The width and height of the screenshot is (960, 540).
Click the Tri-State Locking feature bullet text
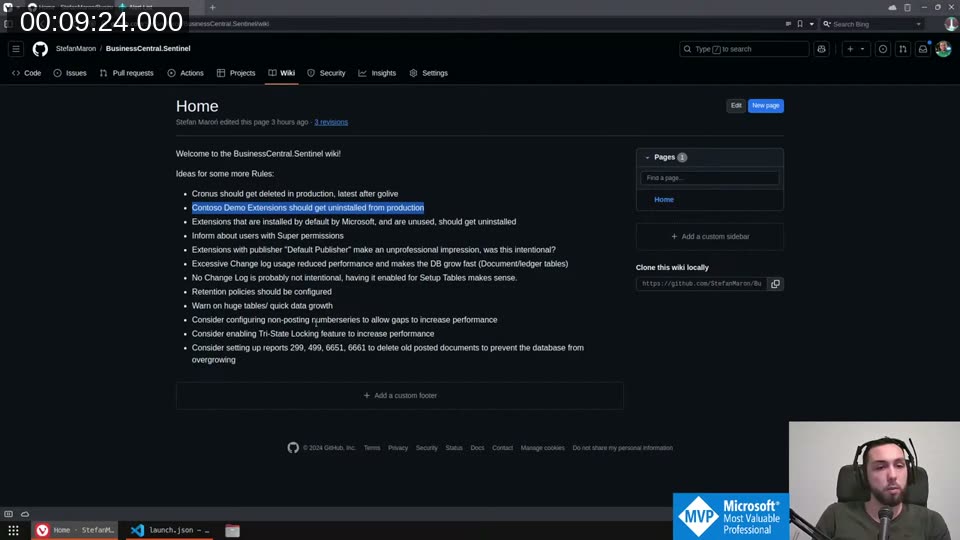pos(313,334)
